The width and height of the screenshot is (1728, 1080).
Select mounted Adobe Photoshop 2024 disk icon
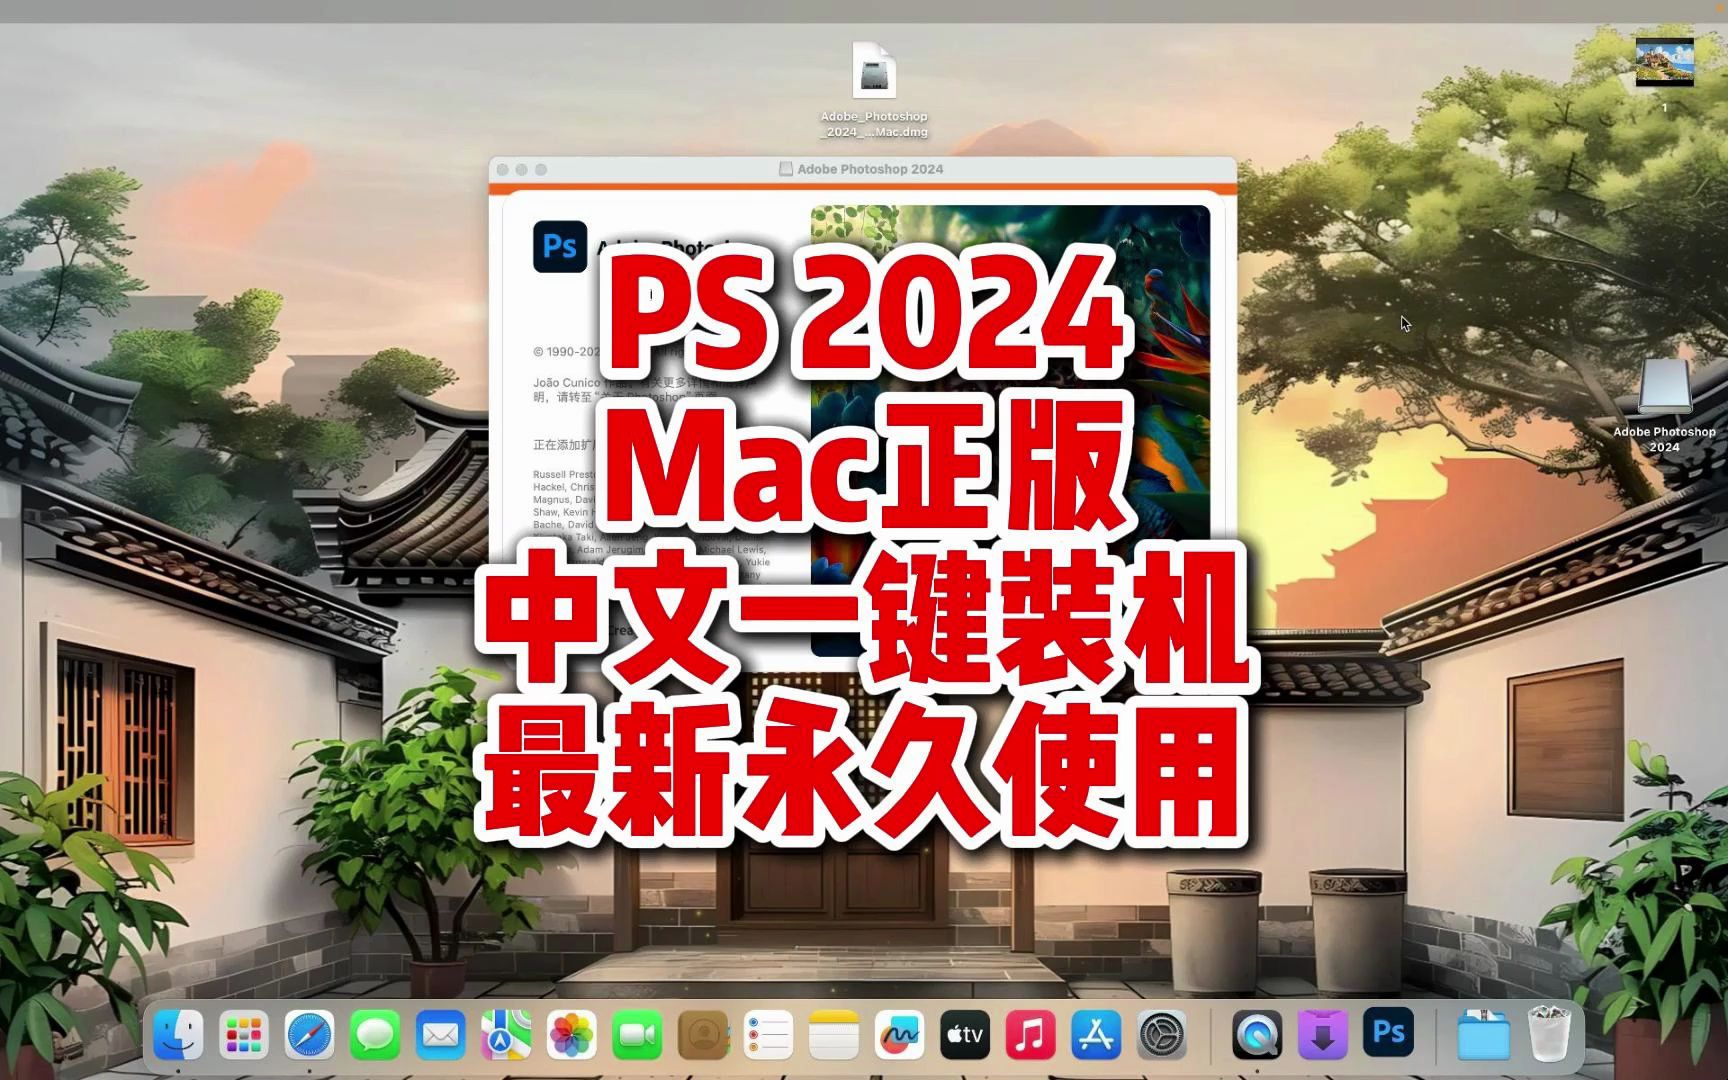coord(1665,388)
